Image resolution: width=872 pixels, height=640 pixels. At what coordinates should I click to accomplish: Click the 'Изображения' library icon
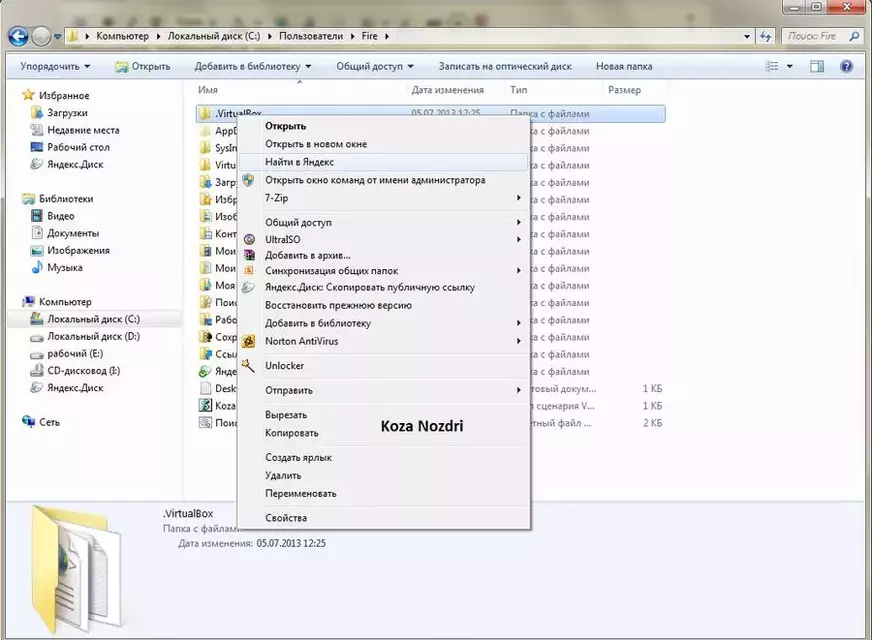(x=37, y=250)
